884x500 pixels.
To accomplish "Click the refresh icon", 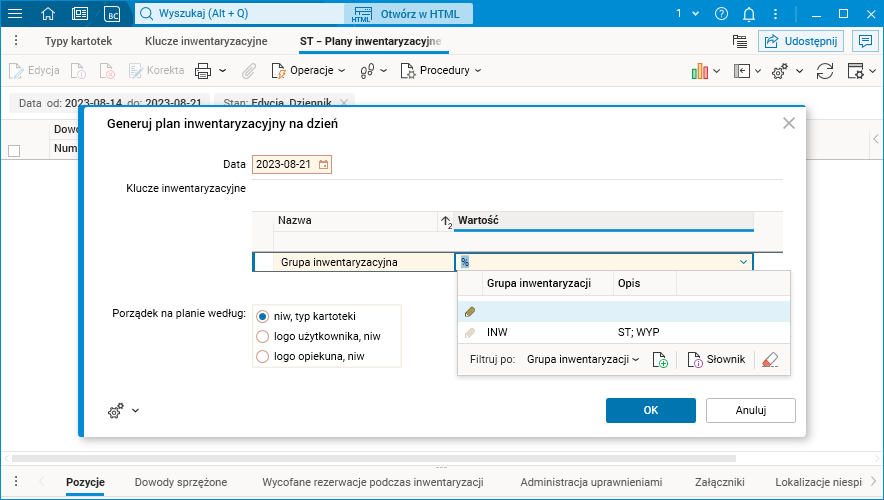I will (x=825, y=71).
